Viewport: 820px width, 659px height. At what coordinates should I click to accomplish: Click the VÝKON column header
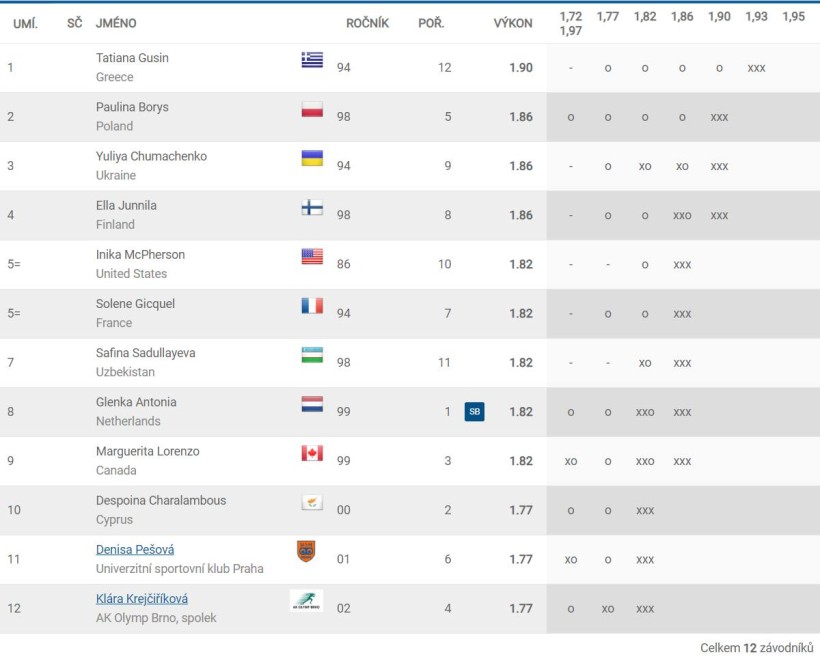(513, 23)
